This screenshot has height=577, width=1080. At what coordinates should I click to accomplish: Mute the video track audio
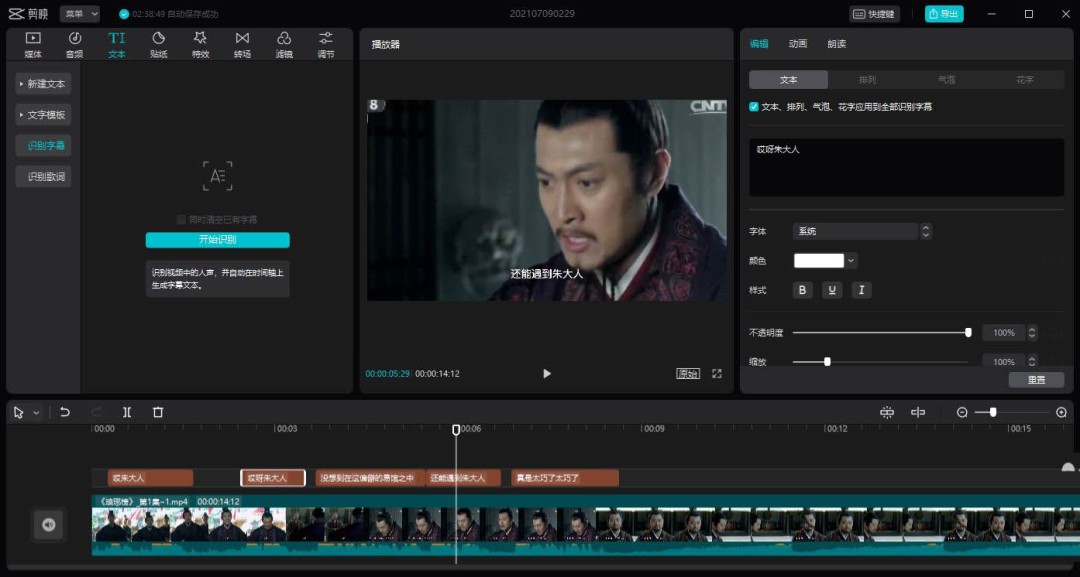click(47, 525)
